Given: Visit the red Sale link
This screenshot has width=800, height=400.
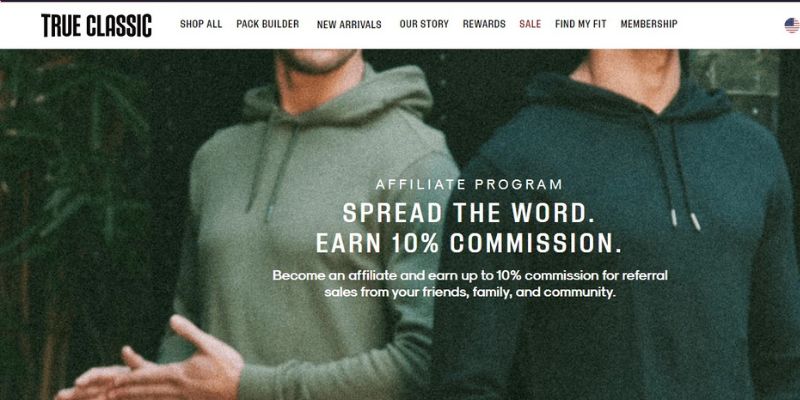Looking at the screenshot, I should click(x=530, y=24).
